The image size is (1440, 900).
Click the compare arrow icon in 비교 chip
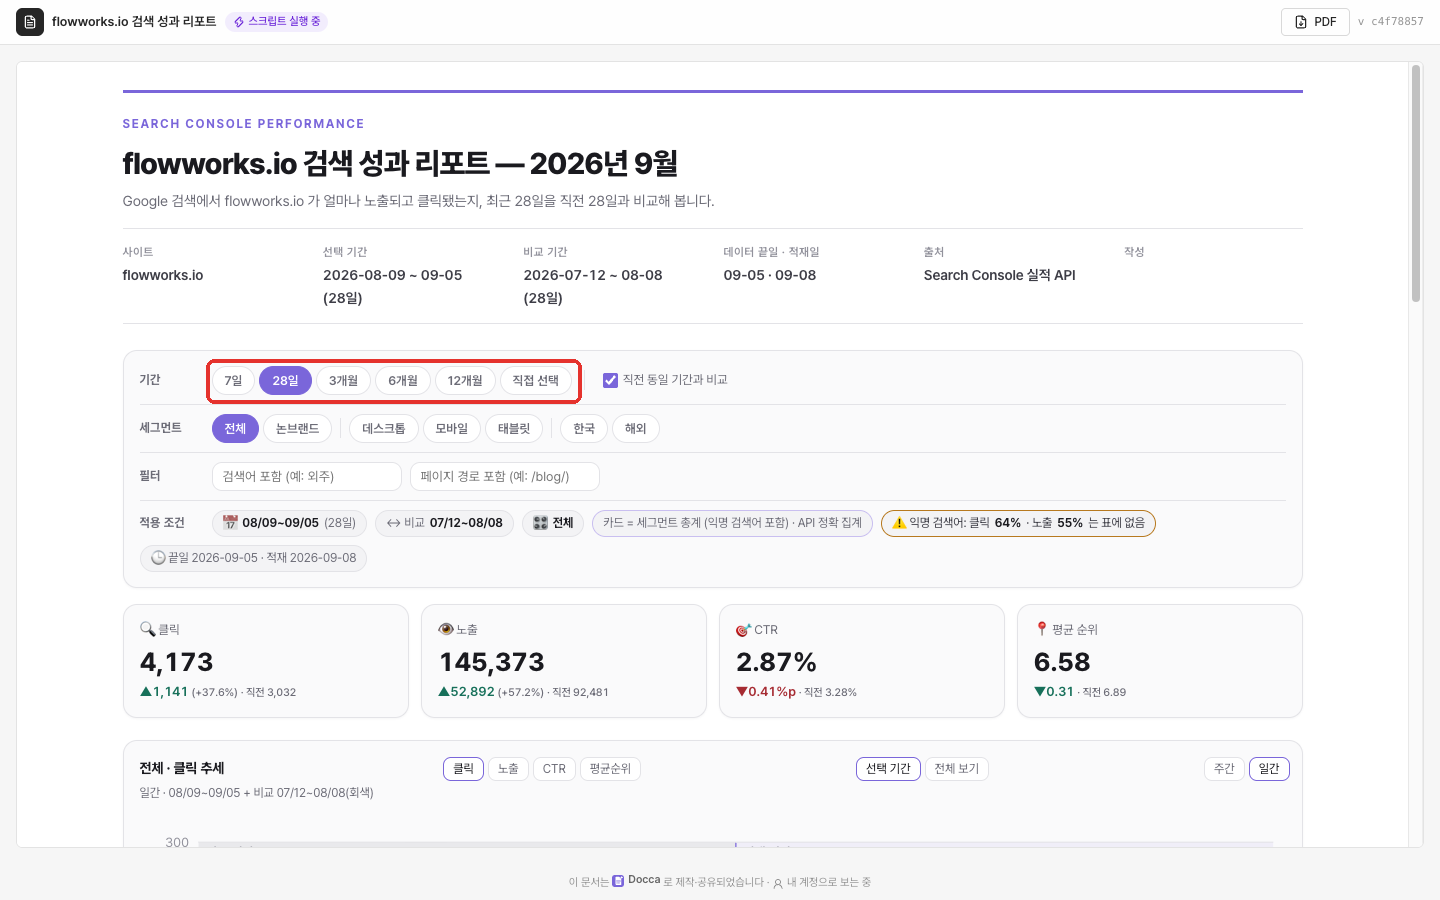pyautogui.click(x=394, y=523)
